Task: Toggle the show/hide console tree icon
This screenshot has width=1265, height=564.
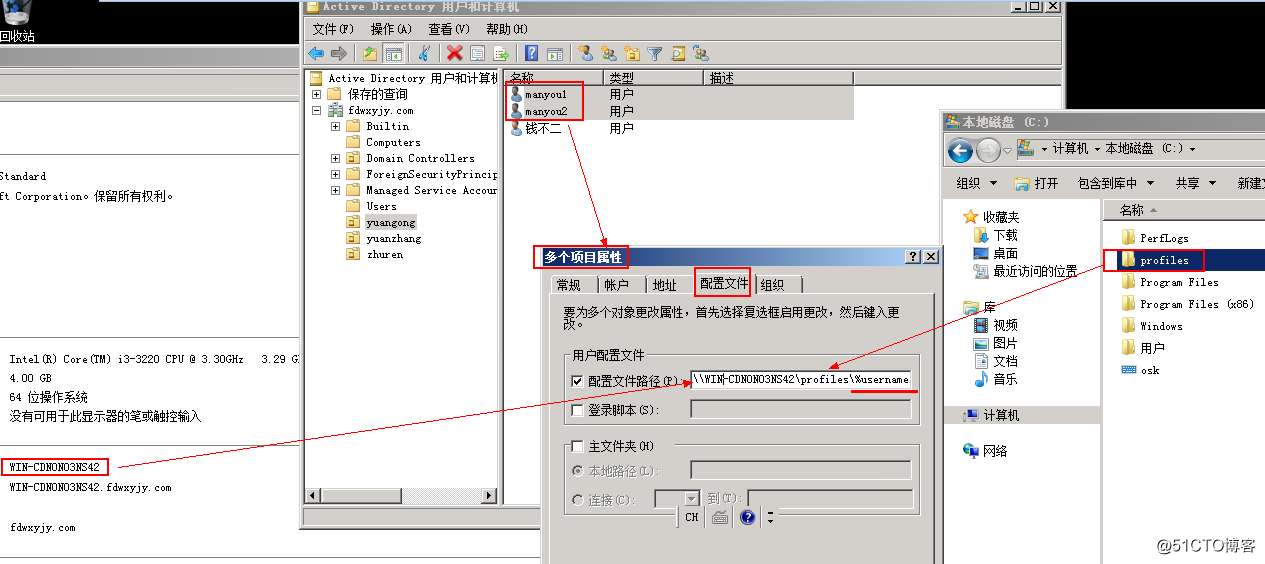Action: (393, 53)
